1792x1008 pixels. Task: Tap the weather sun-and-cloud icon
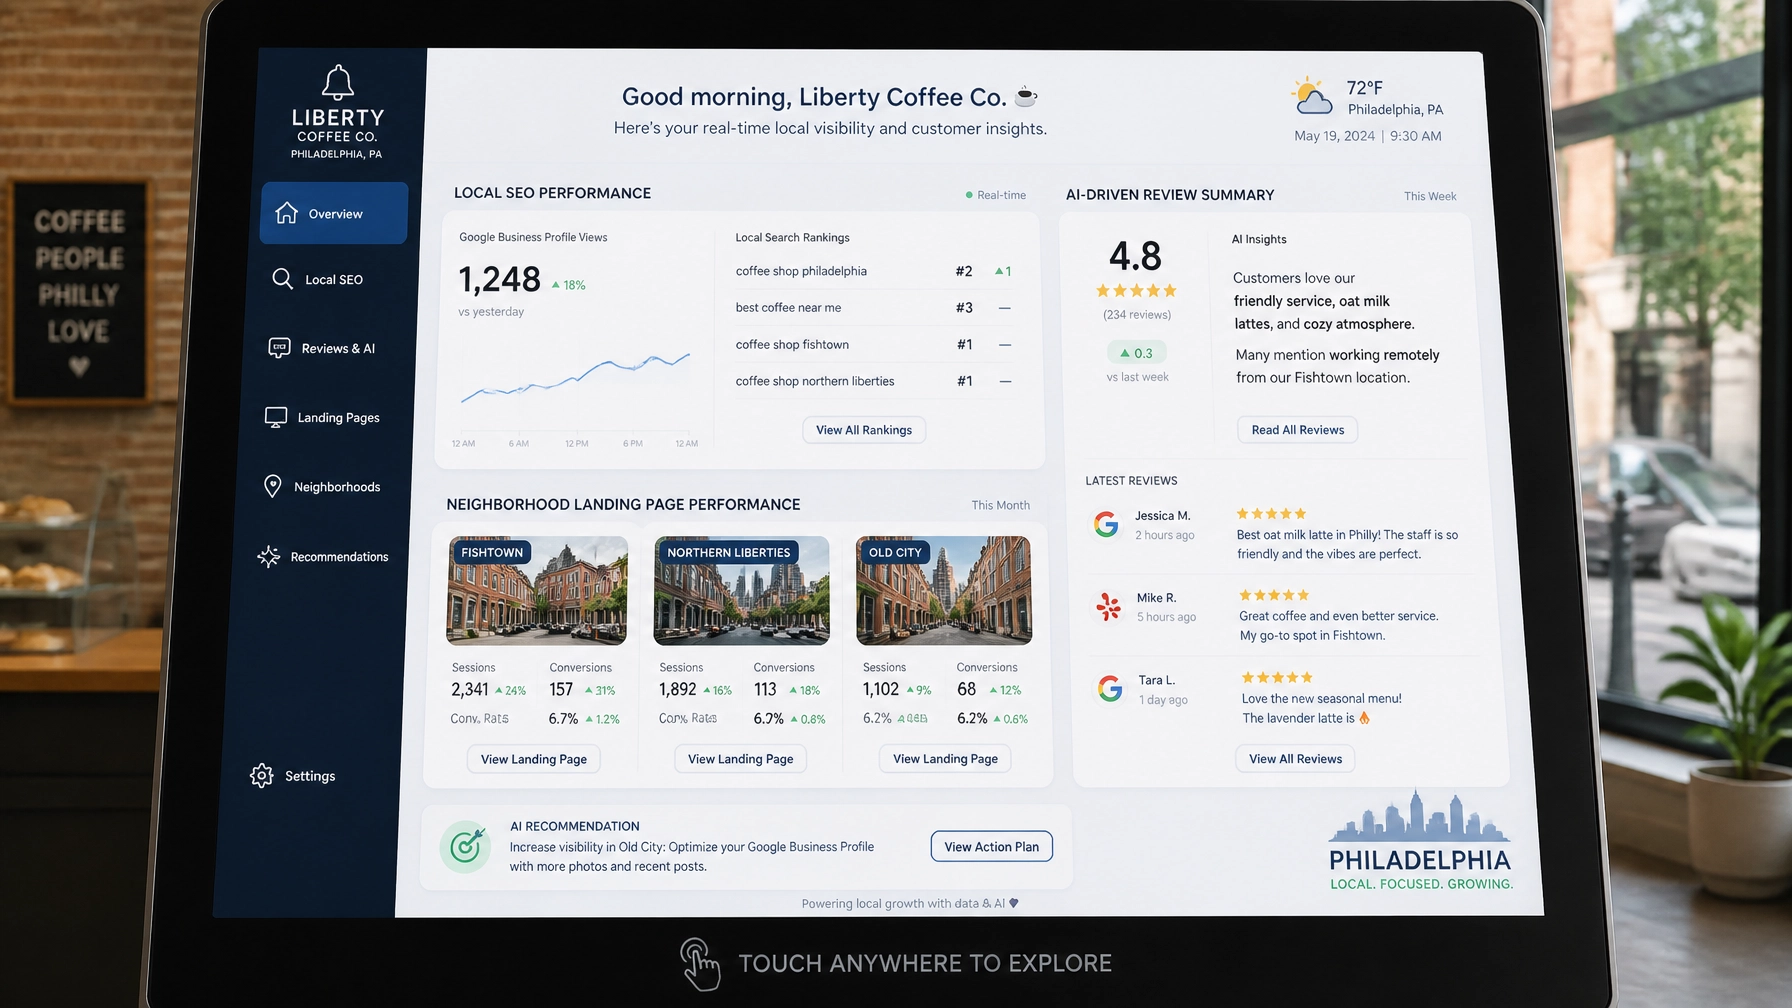point(1312,97)
